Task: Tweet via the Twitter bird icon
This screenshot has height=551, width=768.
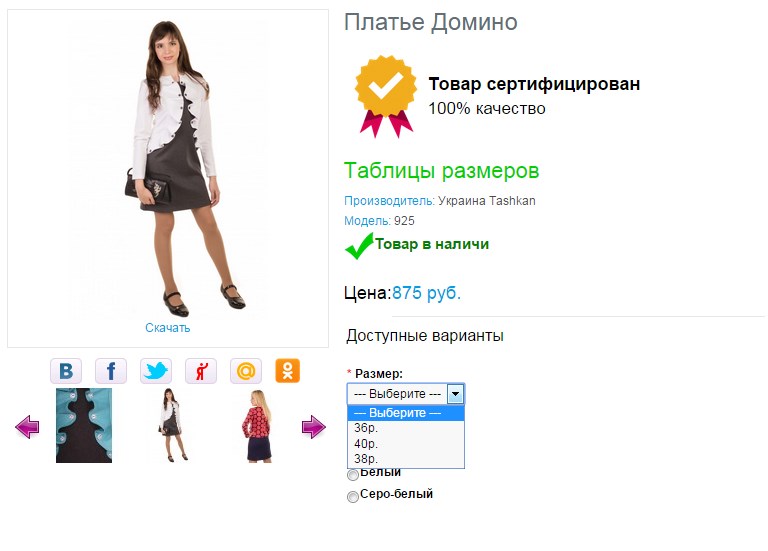Action: 156,371
